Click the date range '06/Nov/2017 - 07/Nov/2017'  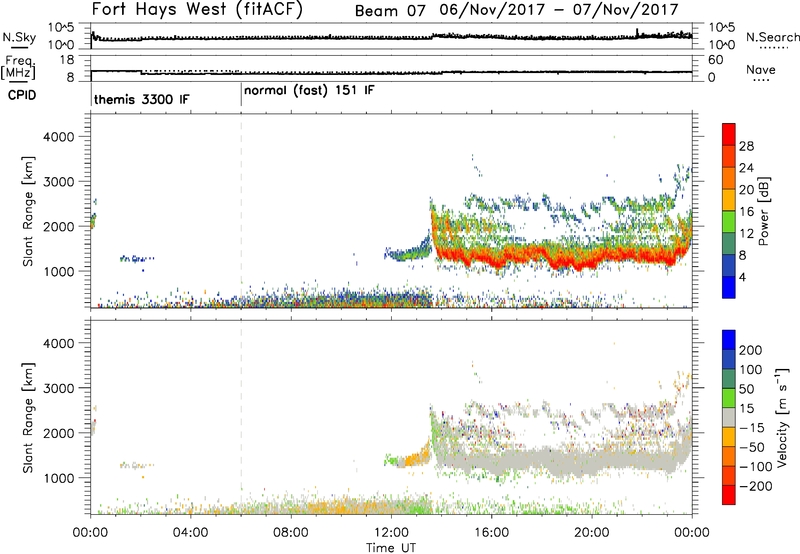click(559, 10)
